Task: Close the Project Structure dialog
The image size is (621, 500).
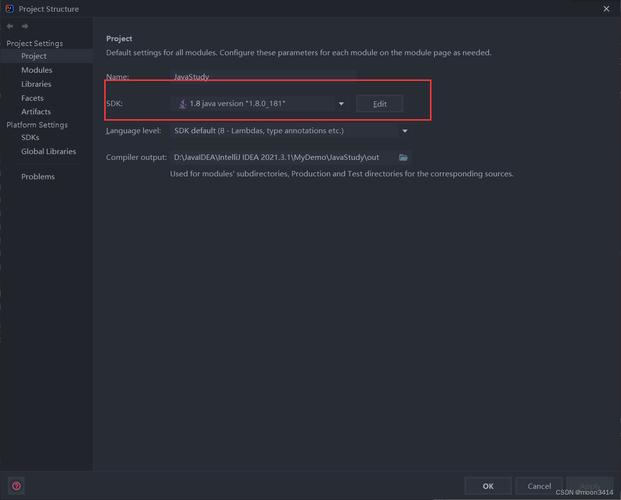Action: (x=606, y=9)
